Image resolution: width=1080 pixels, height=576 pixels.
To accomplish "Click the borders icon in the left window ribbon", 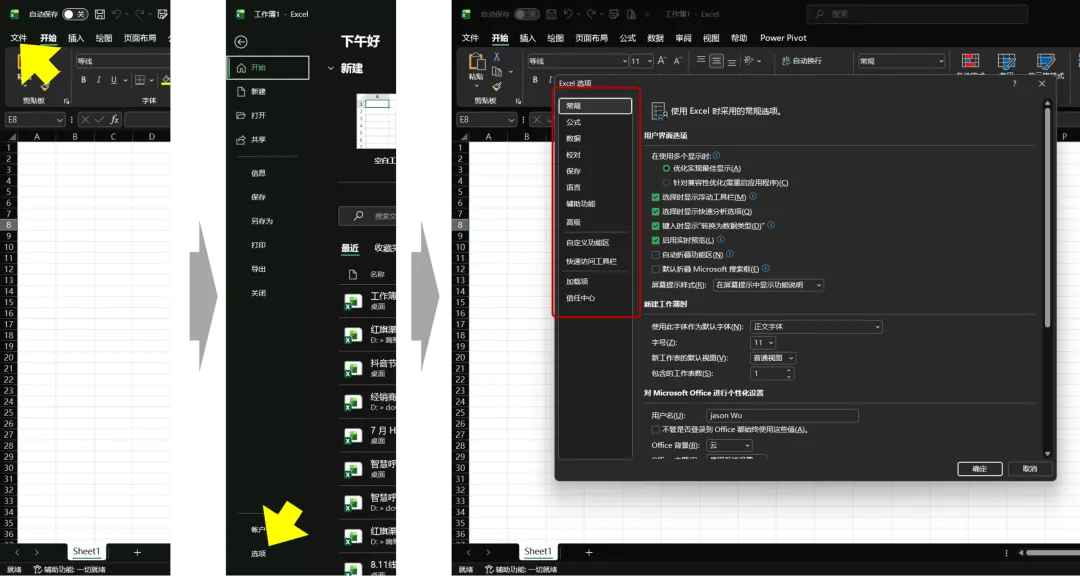I will coord(140,81).
